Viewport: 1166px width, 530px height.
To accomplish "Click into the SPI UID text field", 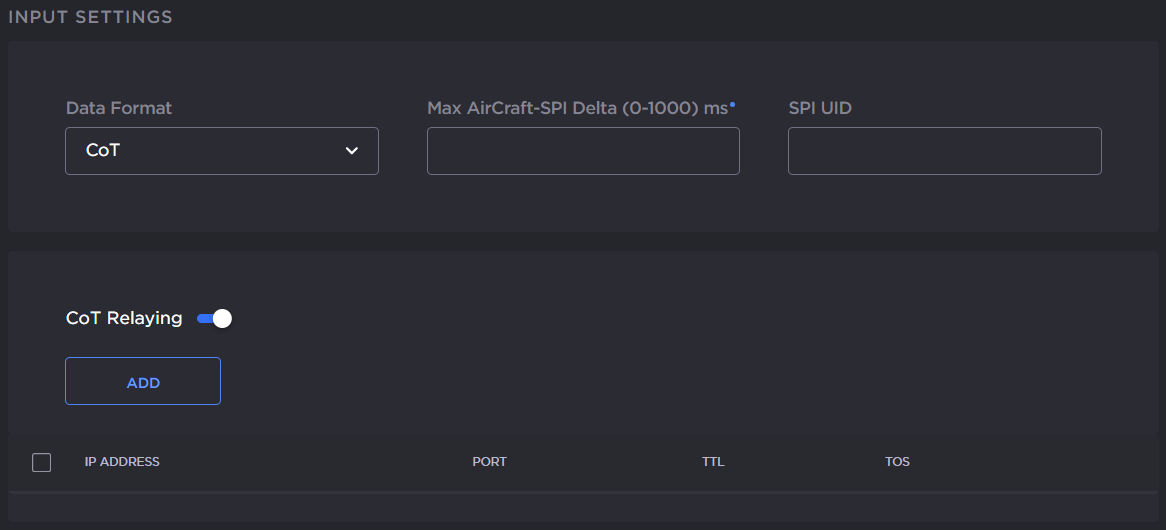I will coord(944,151).
